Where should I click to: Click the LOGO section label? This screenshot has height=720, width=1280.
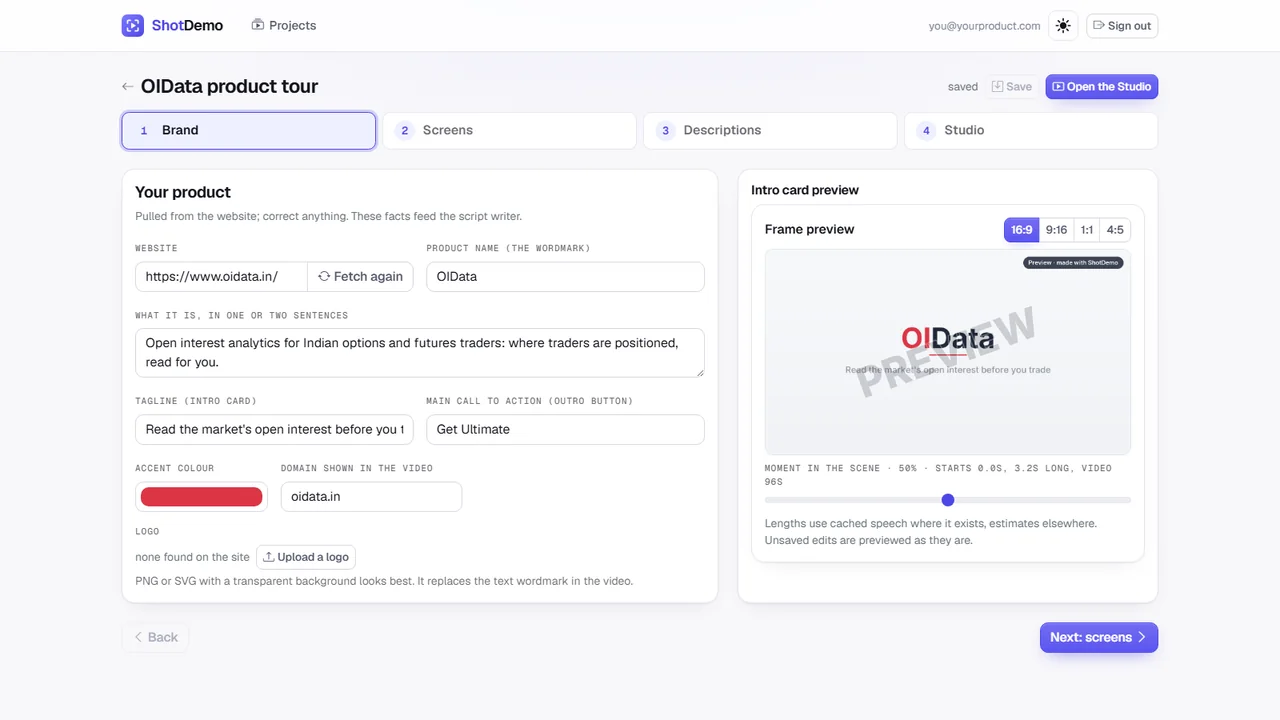148,532
